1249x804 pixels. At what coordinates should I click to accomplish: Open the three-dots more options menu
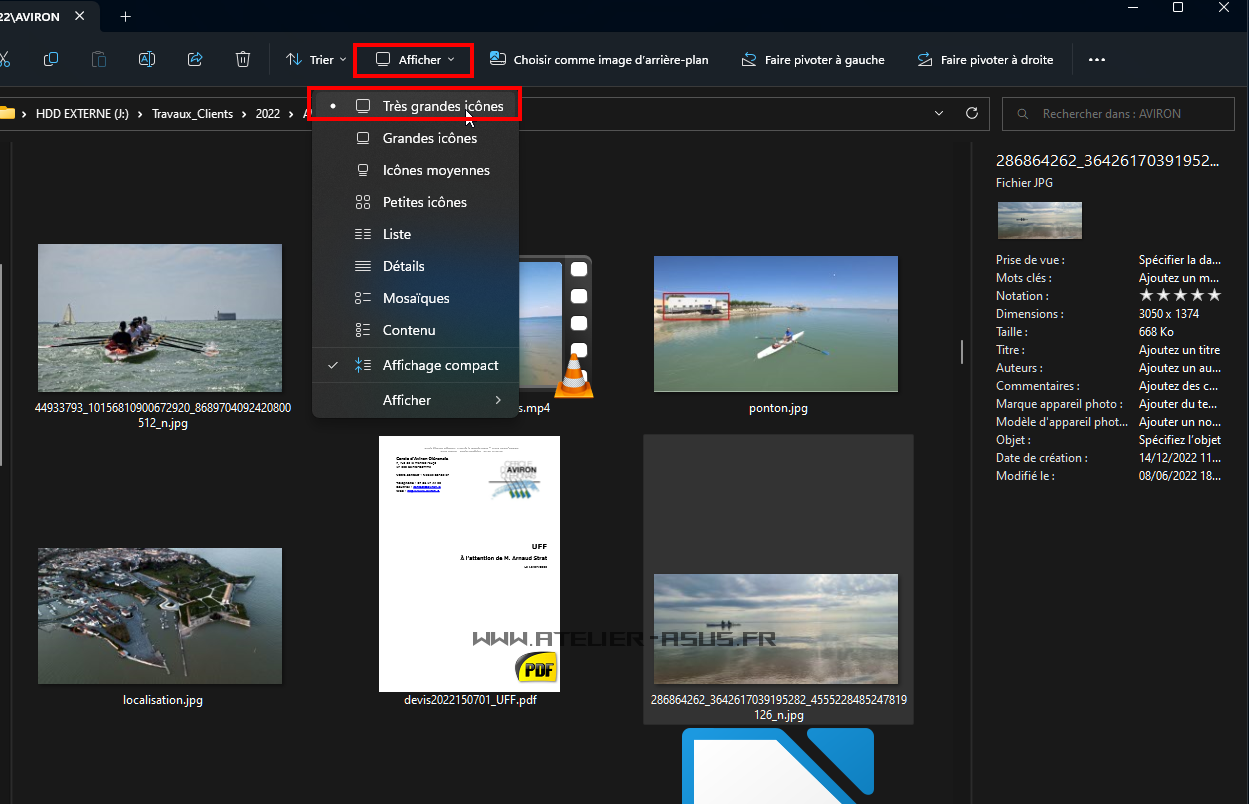tap(1097, 60)
